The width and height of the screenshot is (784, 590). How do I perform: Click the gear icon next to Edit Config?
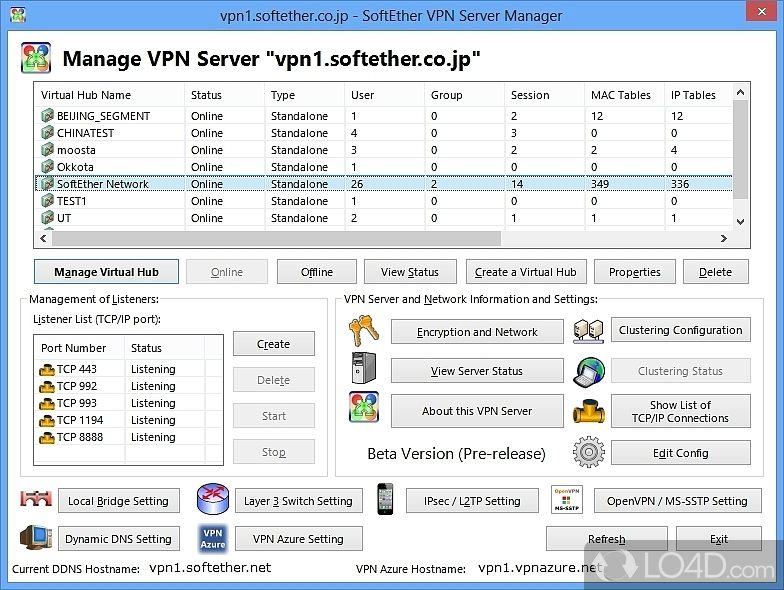click(x=589, y=452)
